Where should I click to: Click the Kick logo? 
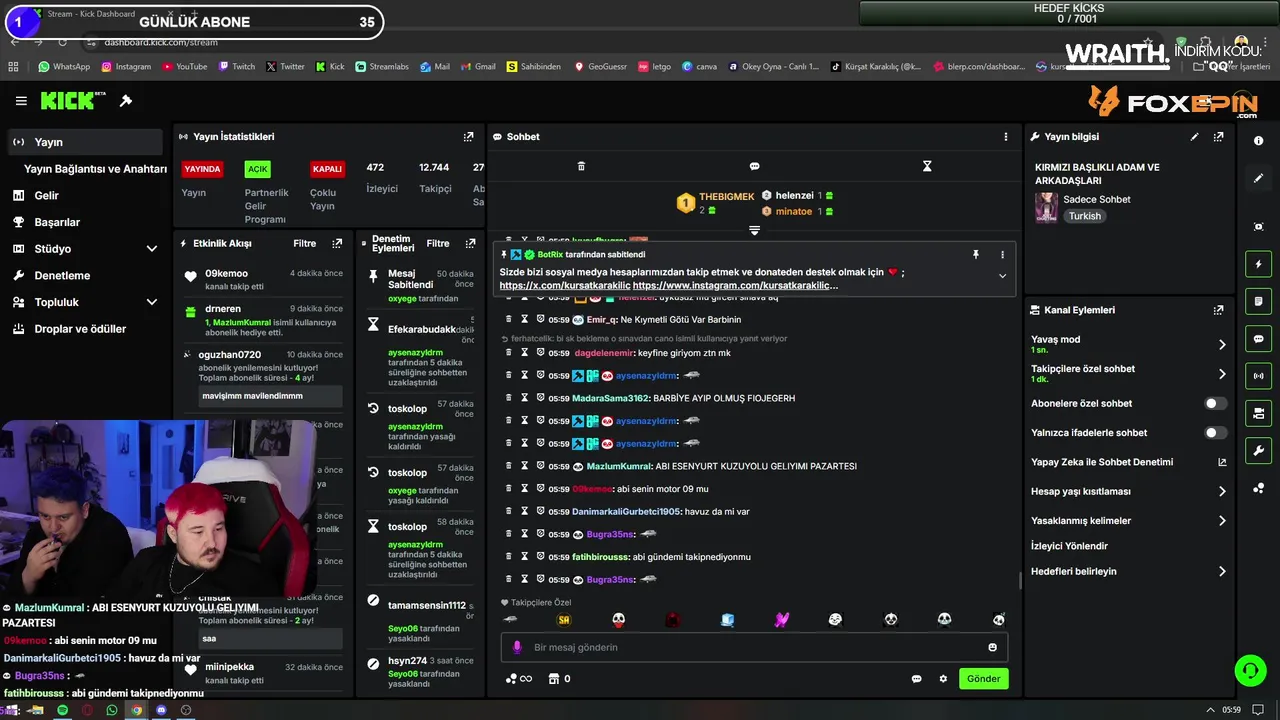[72, 101]
